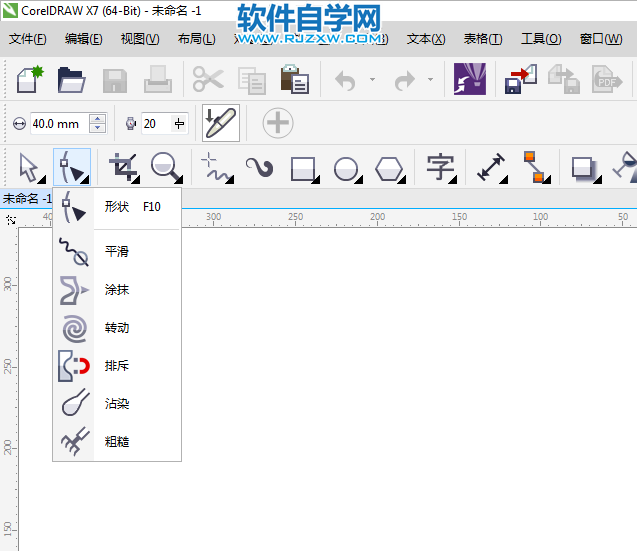Viewport: 637px width, 551px height.
Task: Click the 40.0 mm nib size field
Action: [59, 124]
